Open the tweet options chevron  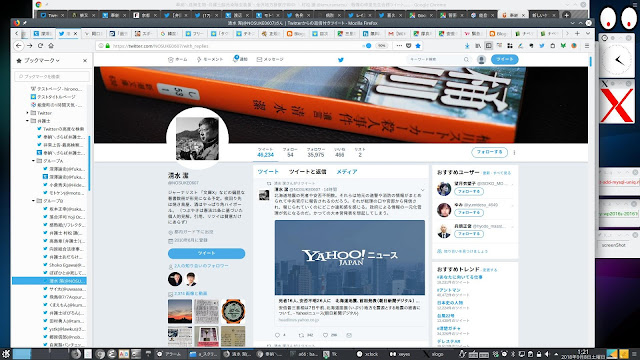423,189
